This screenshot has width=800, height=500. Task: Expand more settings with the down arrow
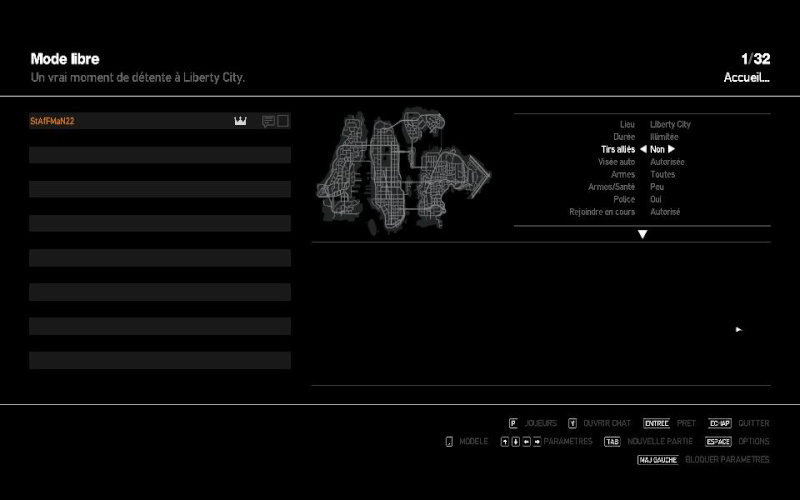coord(642,234)
